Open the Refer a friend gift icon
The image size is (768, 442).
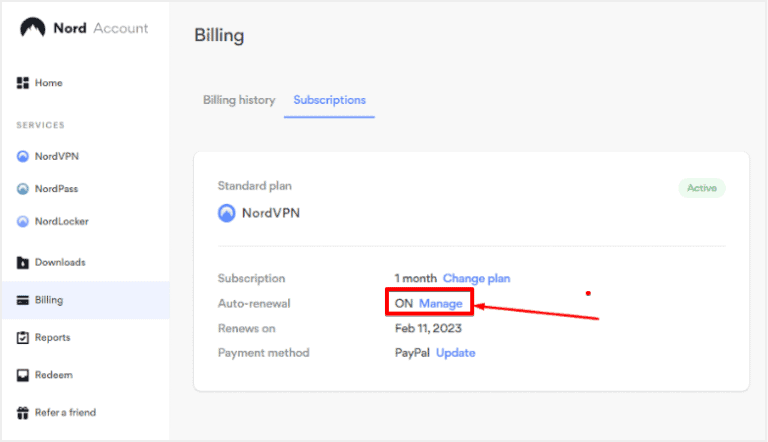[23, 412]
